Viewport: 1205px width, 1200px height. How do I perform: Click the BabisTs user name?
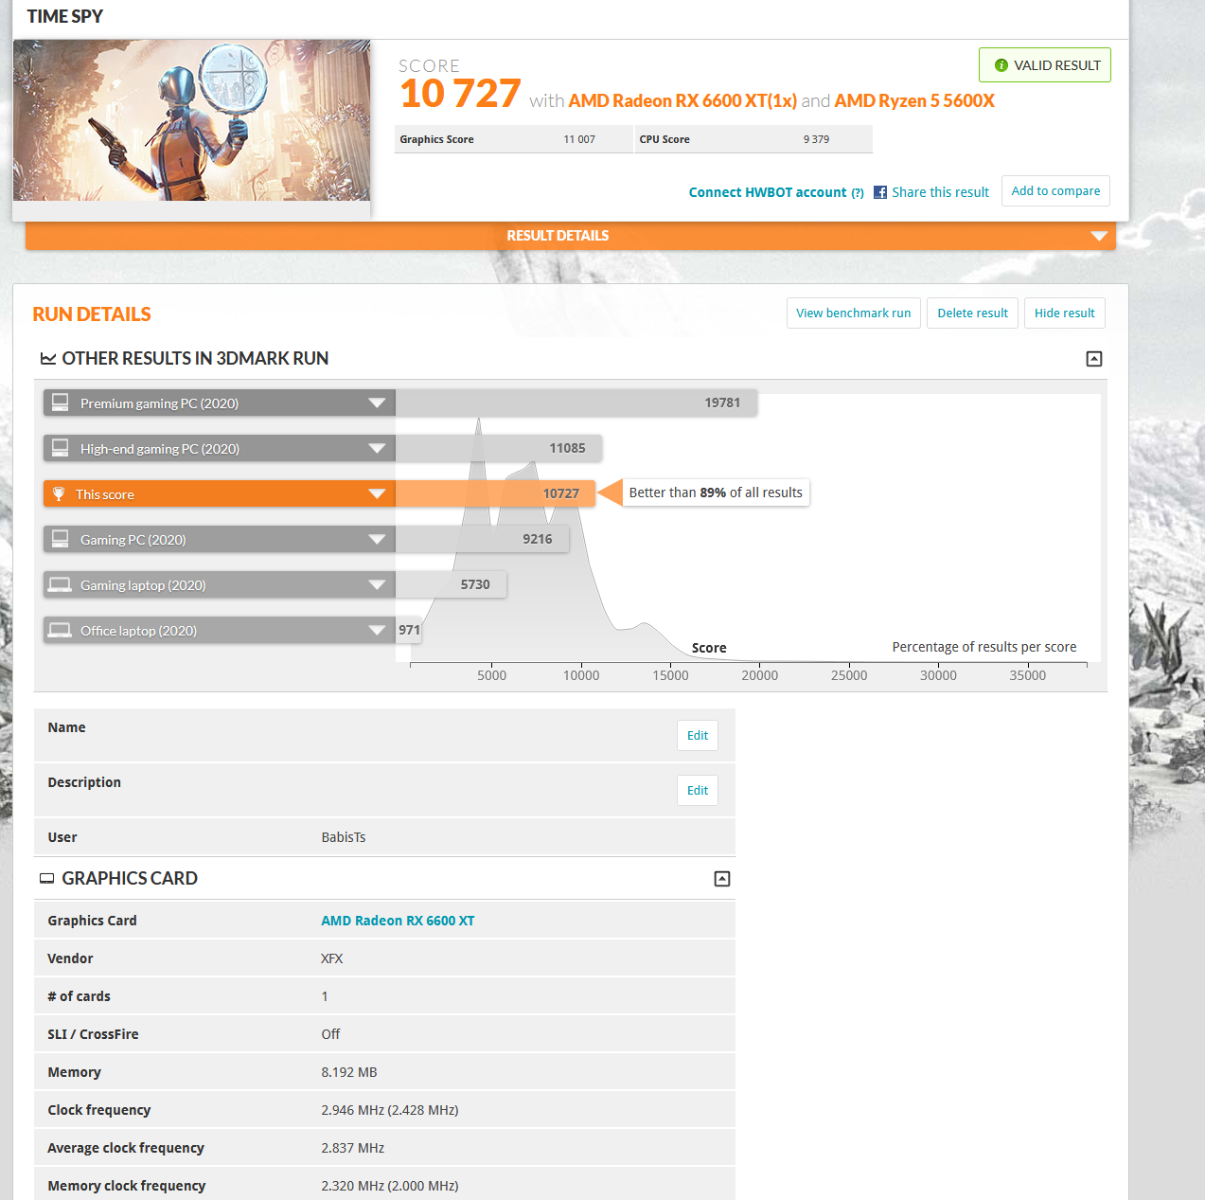point(343,837)
